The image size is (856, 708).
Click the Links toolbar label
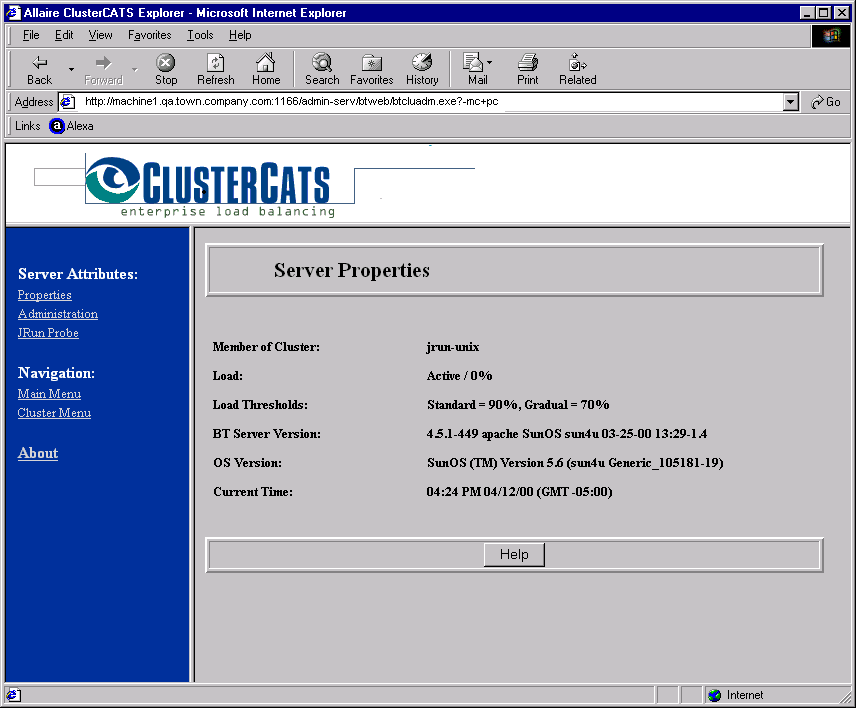28,126
